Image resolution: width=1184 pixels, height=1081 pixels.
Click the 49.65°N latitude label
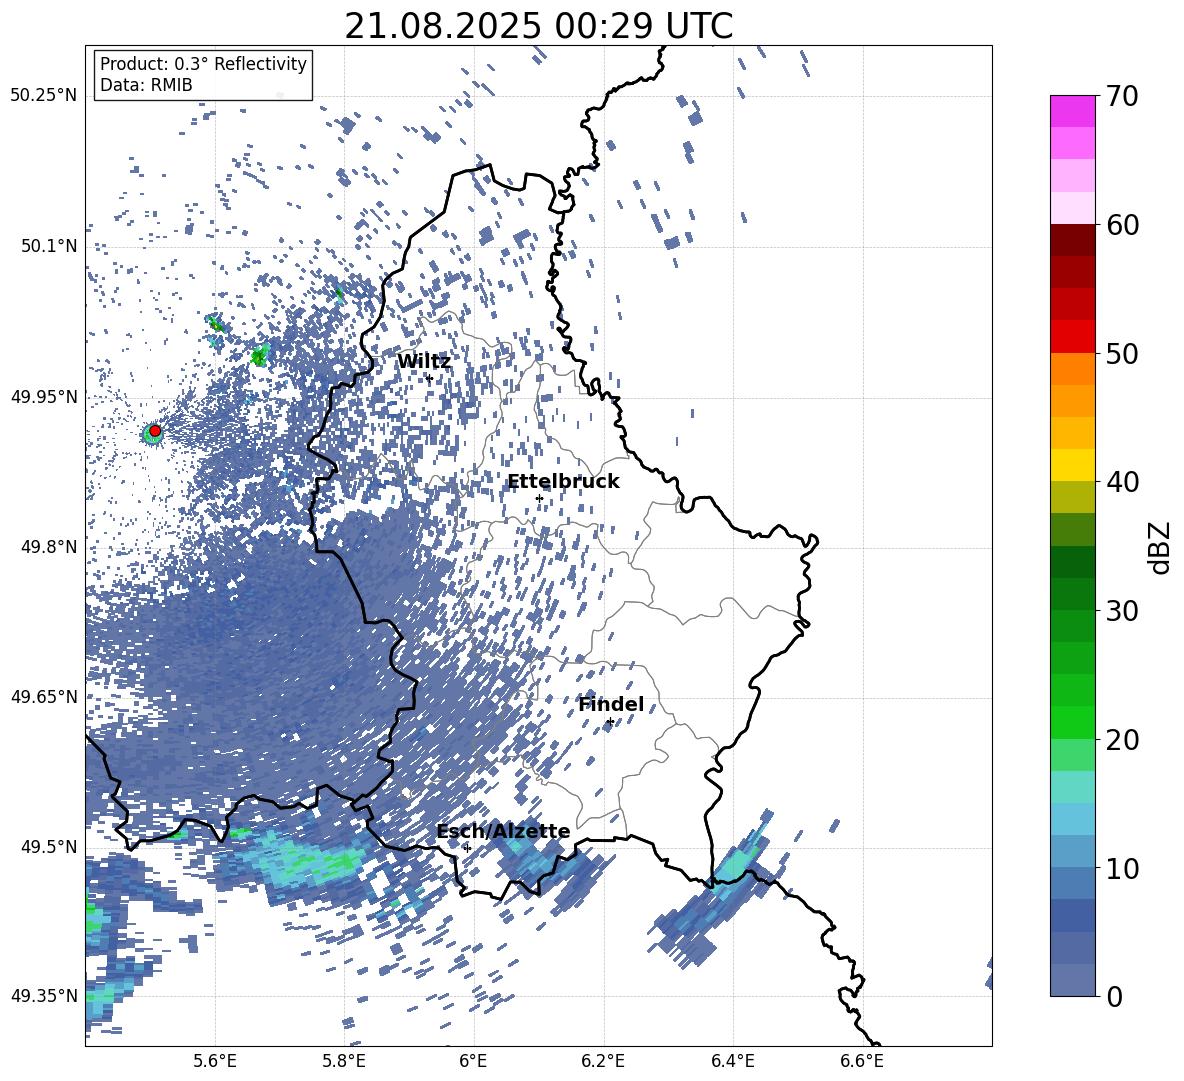44,696
